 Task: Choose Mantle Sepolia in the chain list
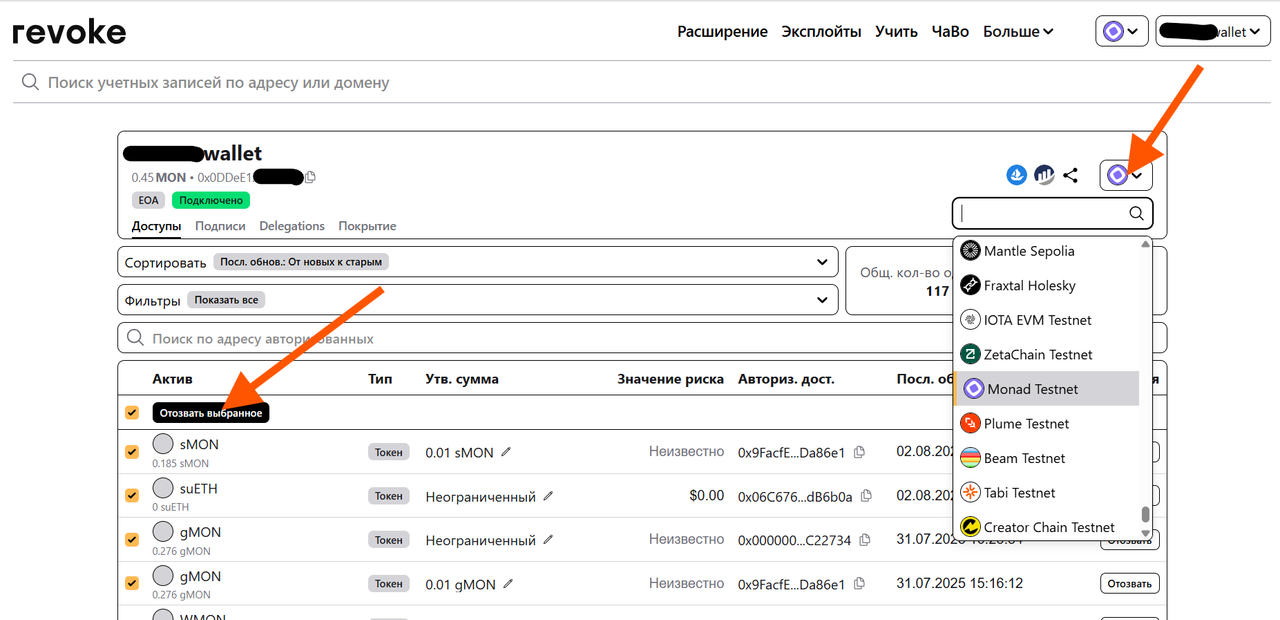pyautogui.click(x=1046, y=251)
